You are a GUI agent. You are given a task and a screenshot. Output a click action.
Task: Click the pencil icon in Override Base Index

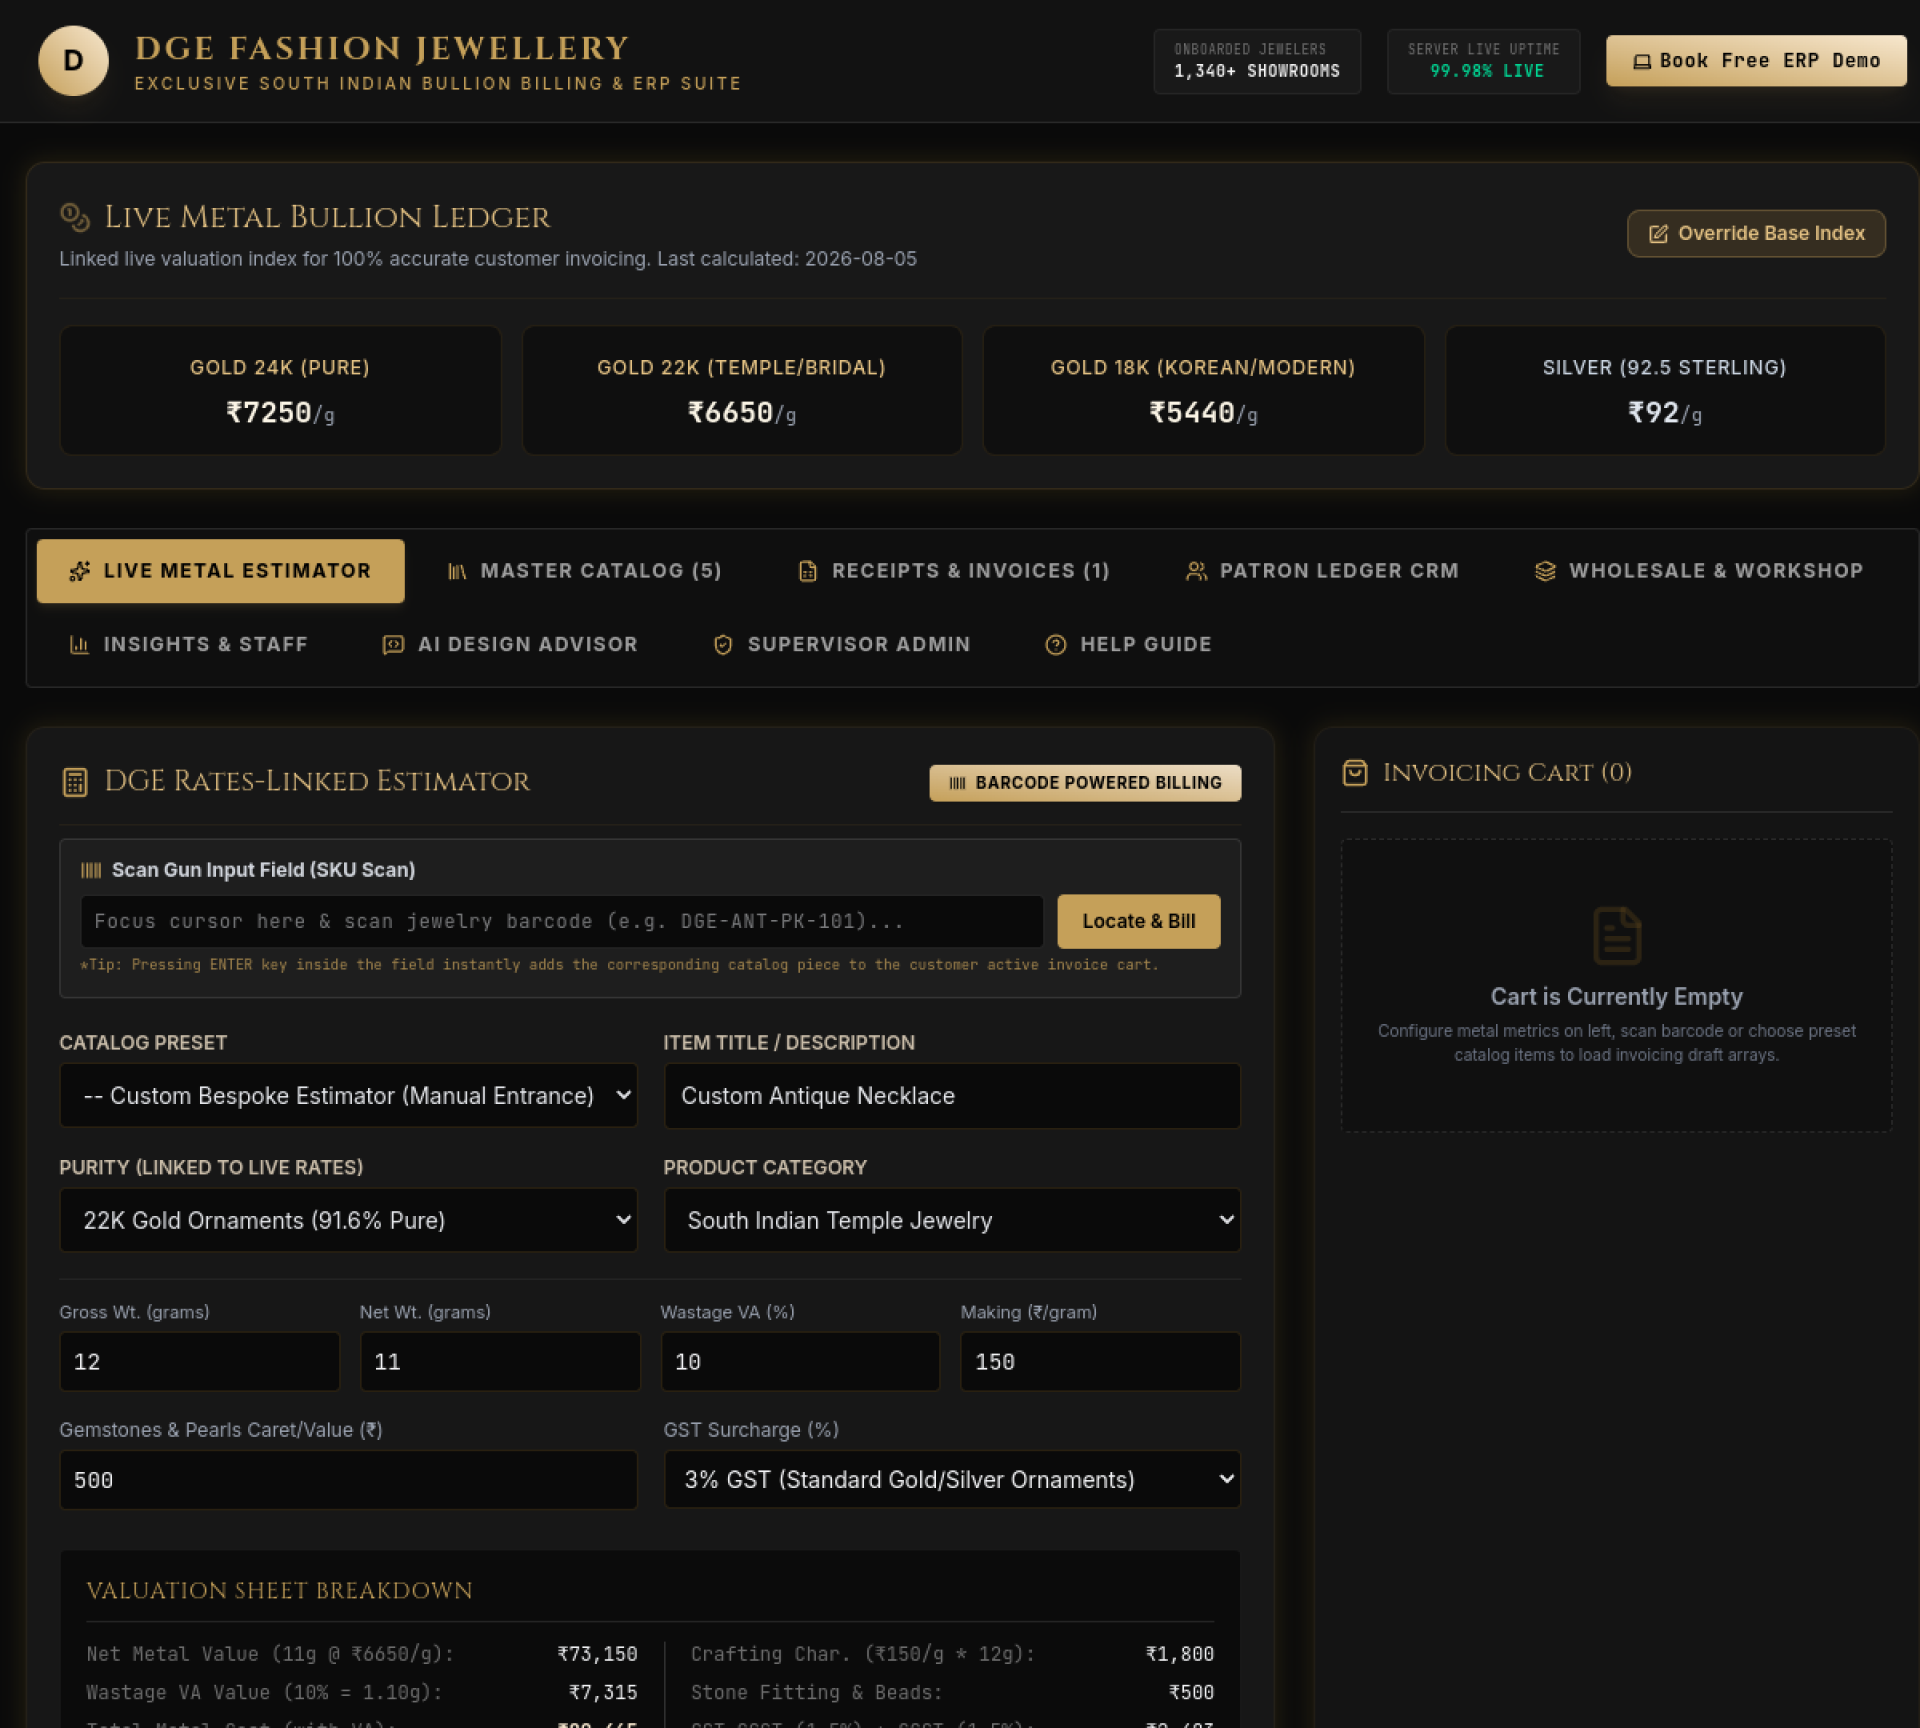click(x=1657, y=234)
